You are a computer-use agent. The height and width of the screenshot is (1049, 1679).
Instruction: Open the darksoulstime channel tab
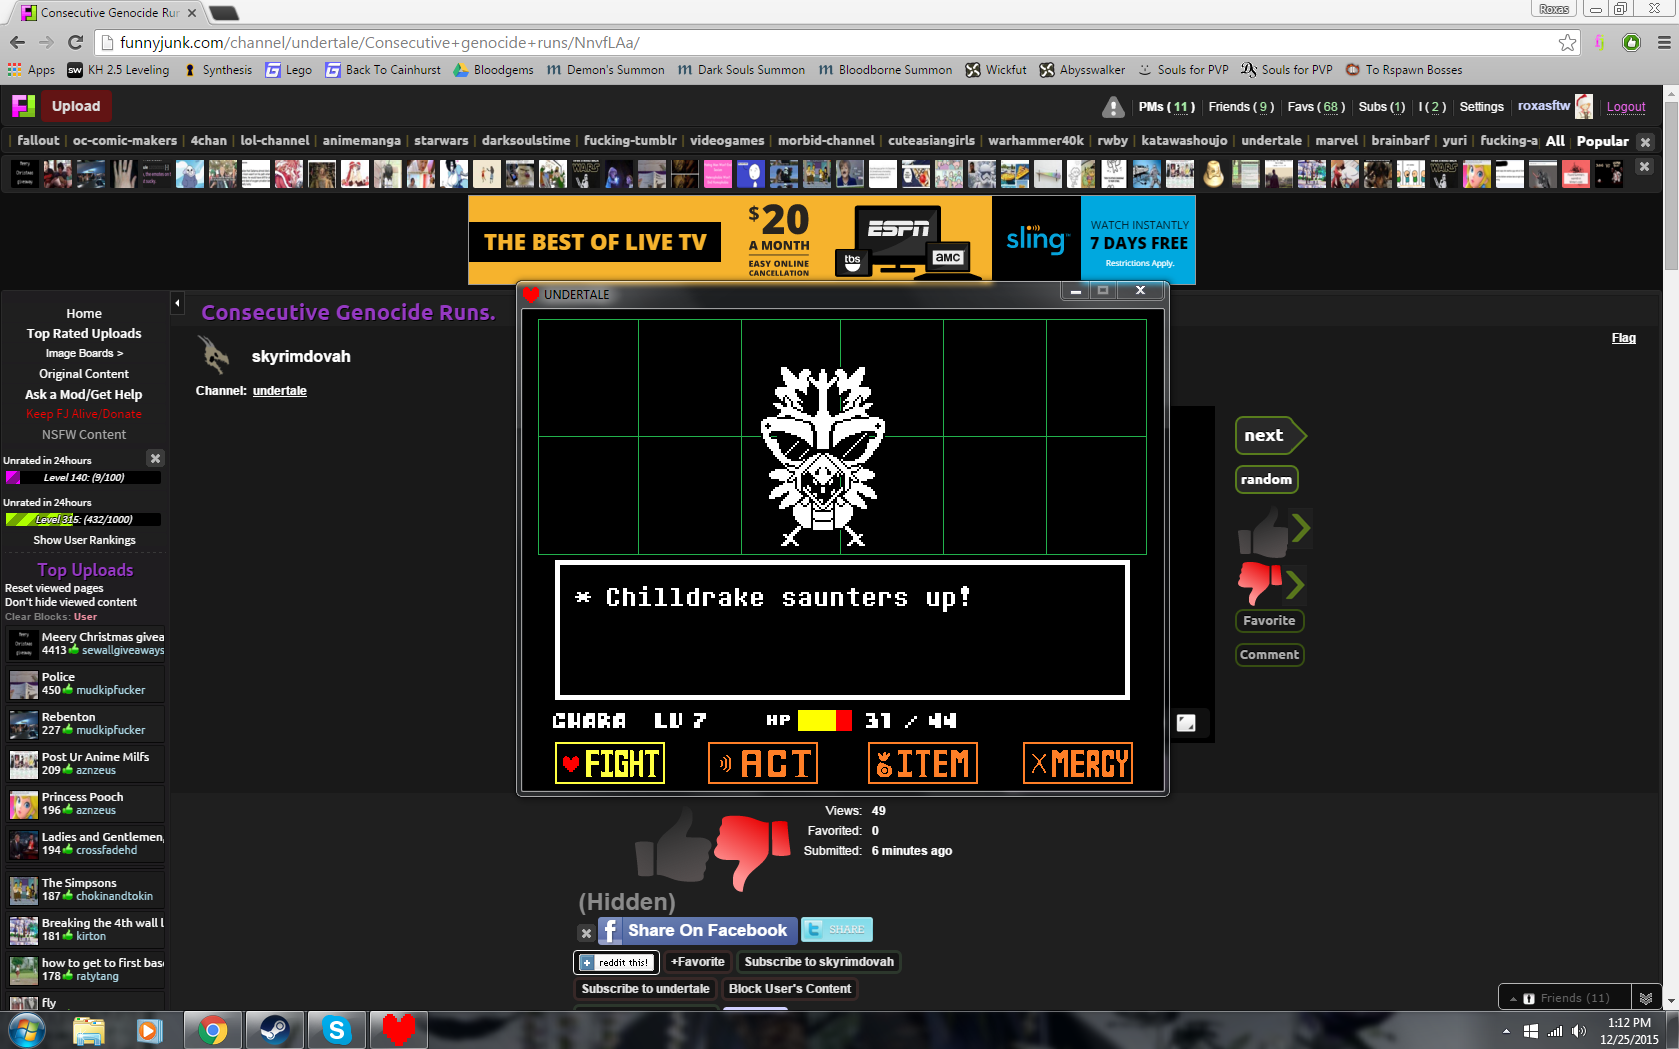tap(526, 141)
